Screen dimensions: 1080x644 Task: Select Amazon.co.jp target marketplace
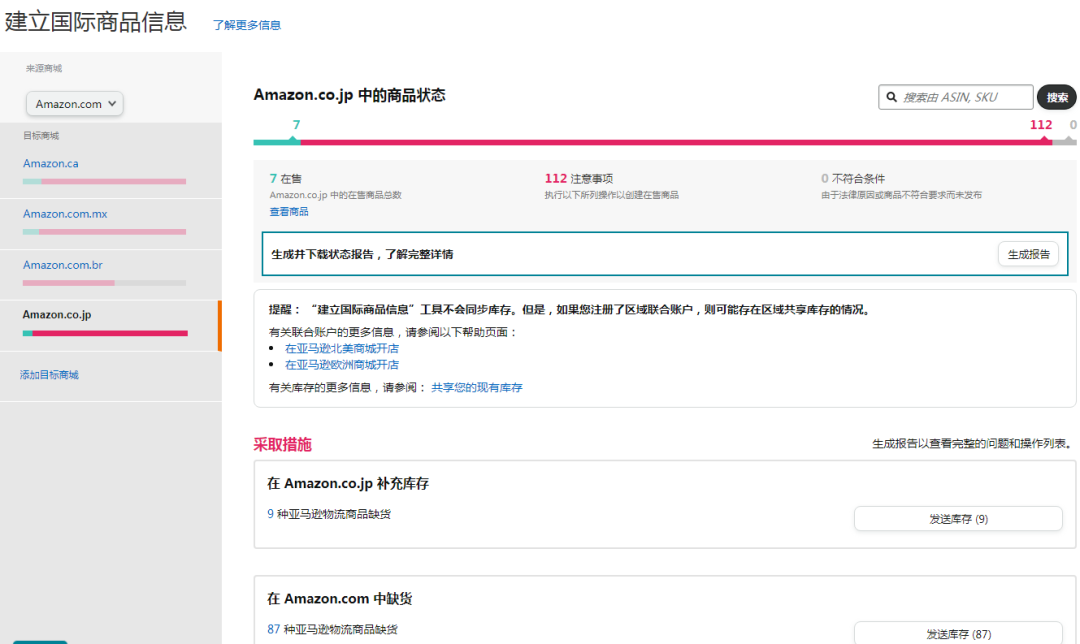[56, 315]
